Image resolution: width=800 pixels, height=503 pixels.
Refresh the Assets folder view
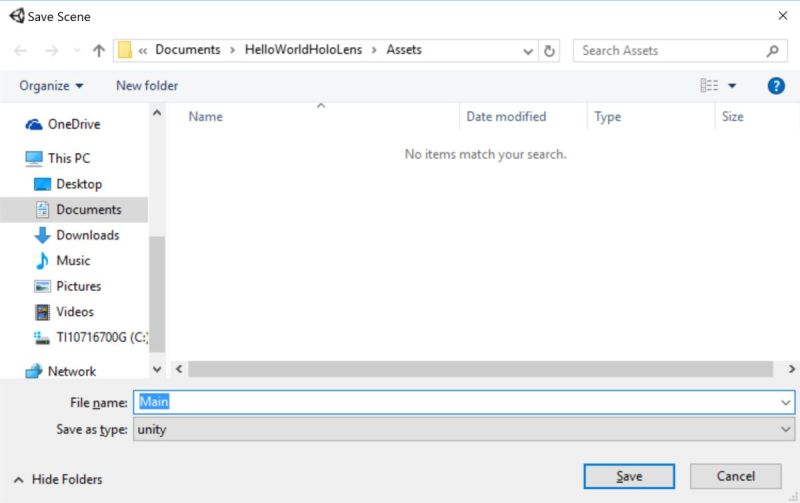click(x=549, y=51)
